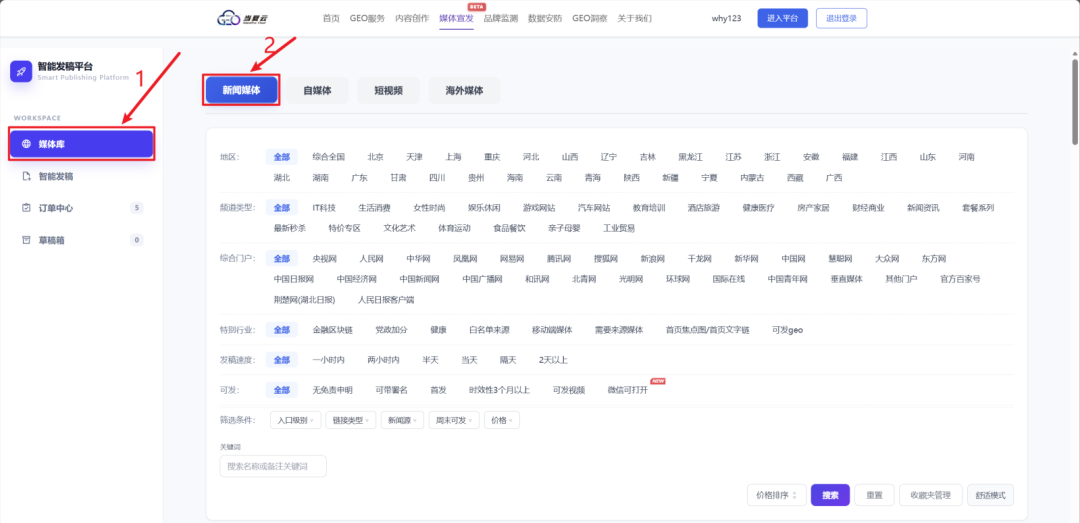Select 广东 in the 地区 filter
1080x523 pixels.
click(360, 178)
